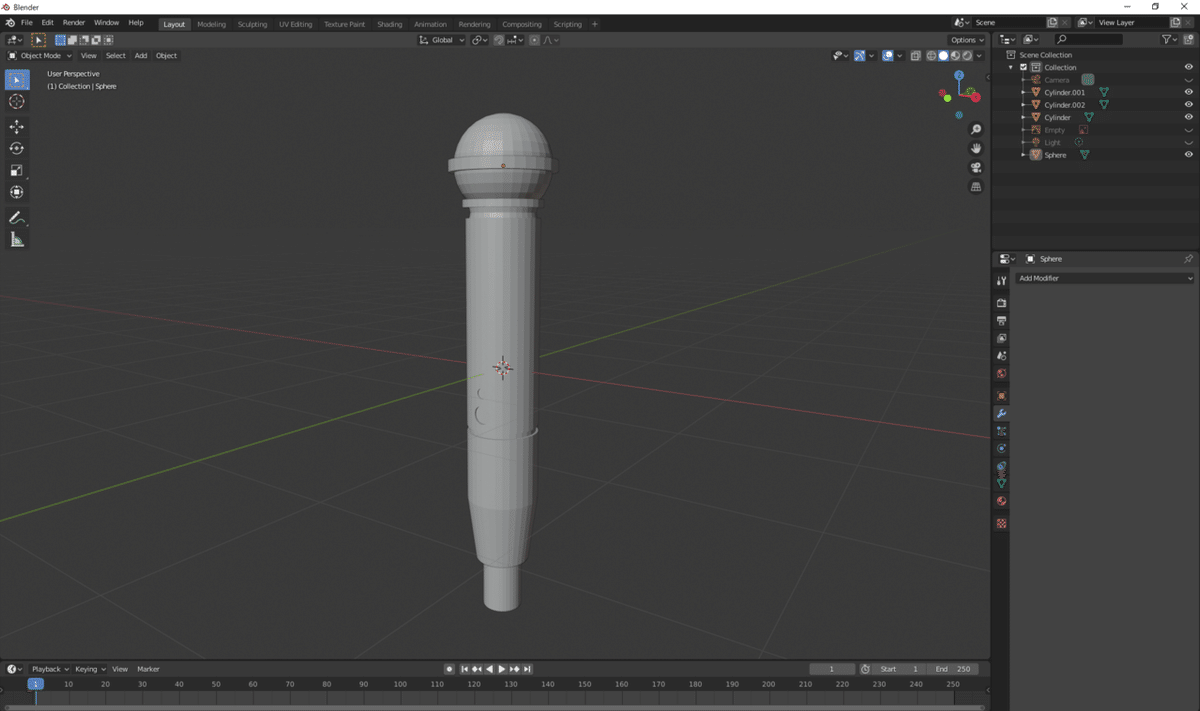Activate the 3D Cursor tool

(x=17, y=102)
